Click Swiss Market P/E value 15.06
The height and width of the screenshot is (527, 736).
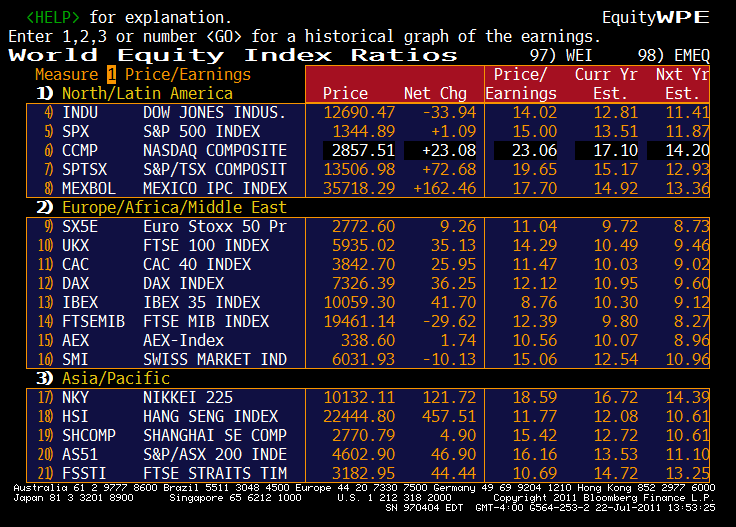535,359
